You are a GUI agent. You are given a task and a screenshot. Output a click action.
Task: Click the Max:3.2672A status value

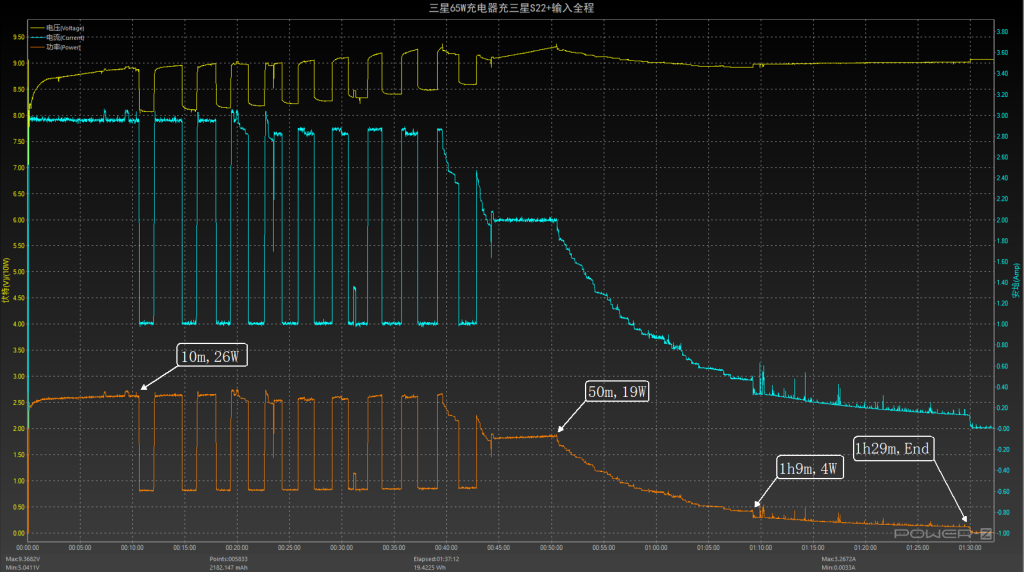pos(839,559)
